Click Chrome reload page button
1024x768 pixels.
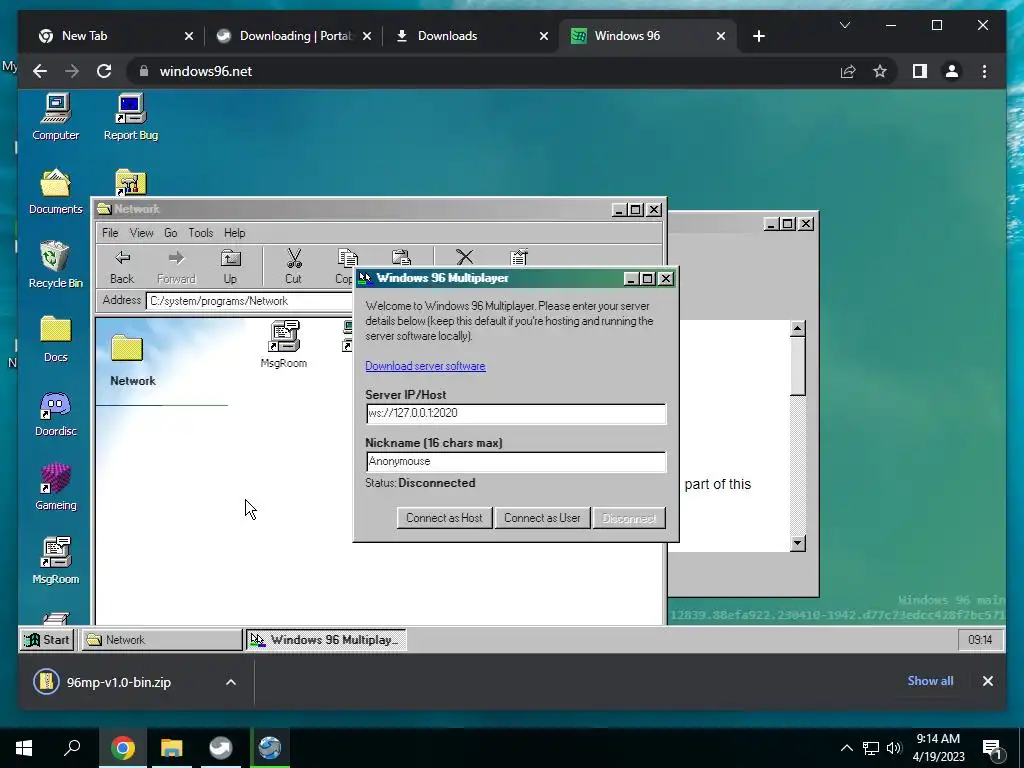point(104,71)
